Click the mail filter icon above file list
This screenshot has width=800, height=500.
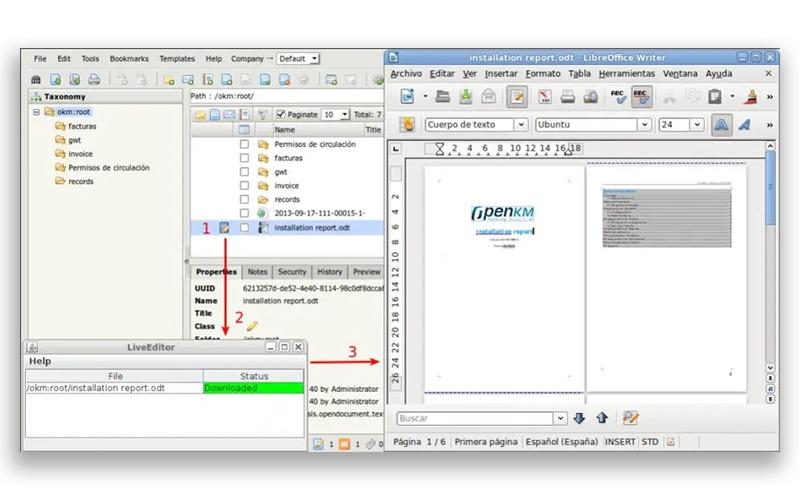pos(229,115)
